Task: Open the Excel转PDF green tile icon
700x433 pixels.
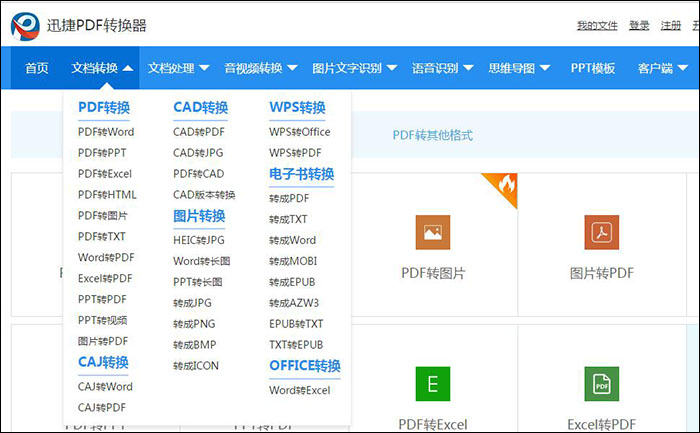Action: point(601,384)
